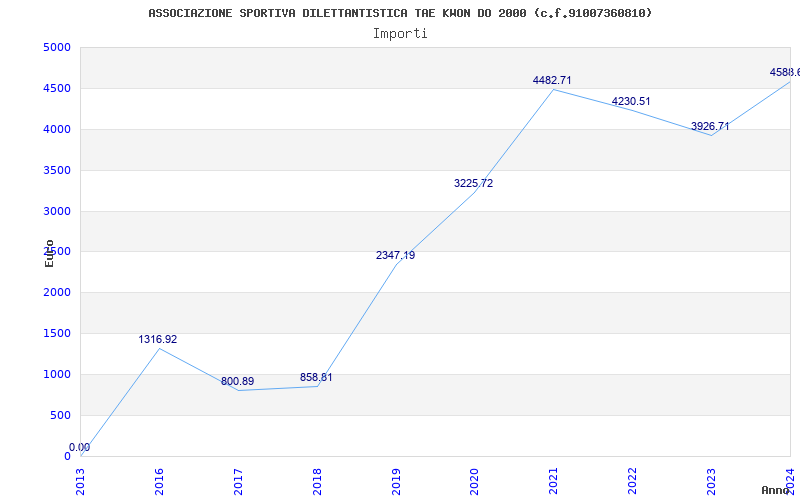Select the 3000 y-axis tick label
800x500 pixels.
[57, 211]
